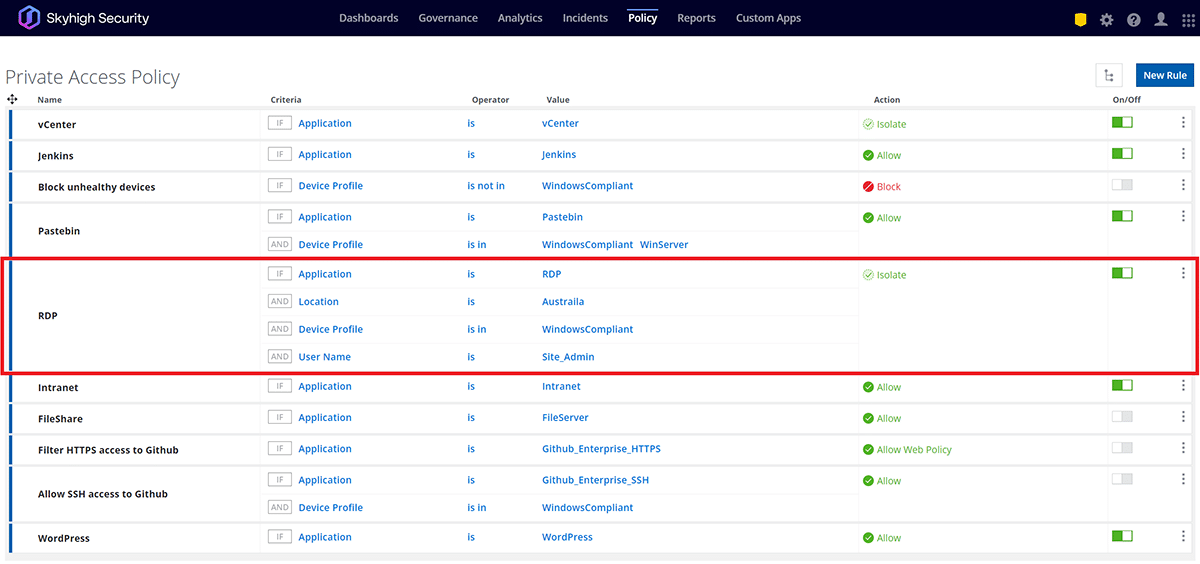Enable the Block unhealthy devices toggle
Image resolution: width=1200 pixels, height=564 pixels.
pyautogui.click(x=1122, y=185)
